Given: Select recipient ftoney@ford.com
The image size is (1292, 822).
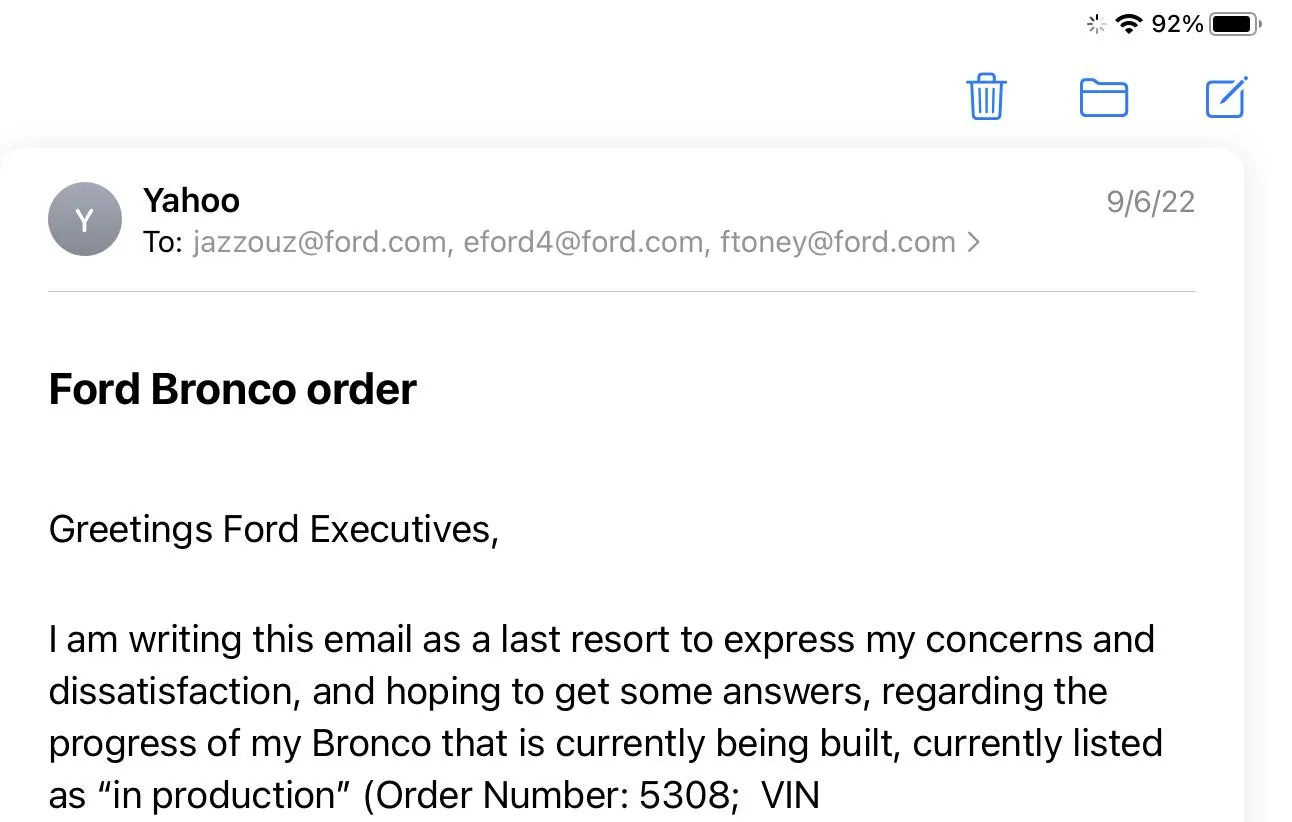Looking at the screenshot, I should 838,242.
